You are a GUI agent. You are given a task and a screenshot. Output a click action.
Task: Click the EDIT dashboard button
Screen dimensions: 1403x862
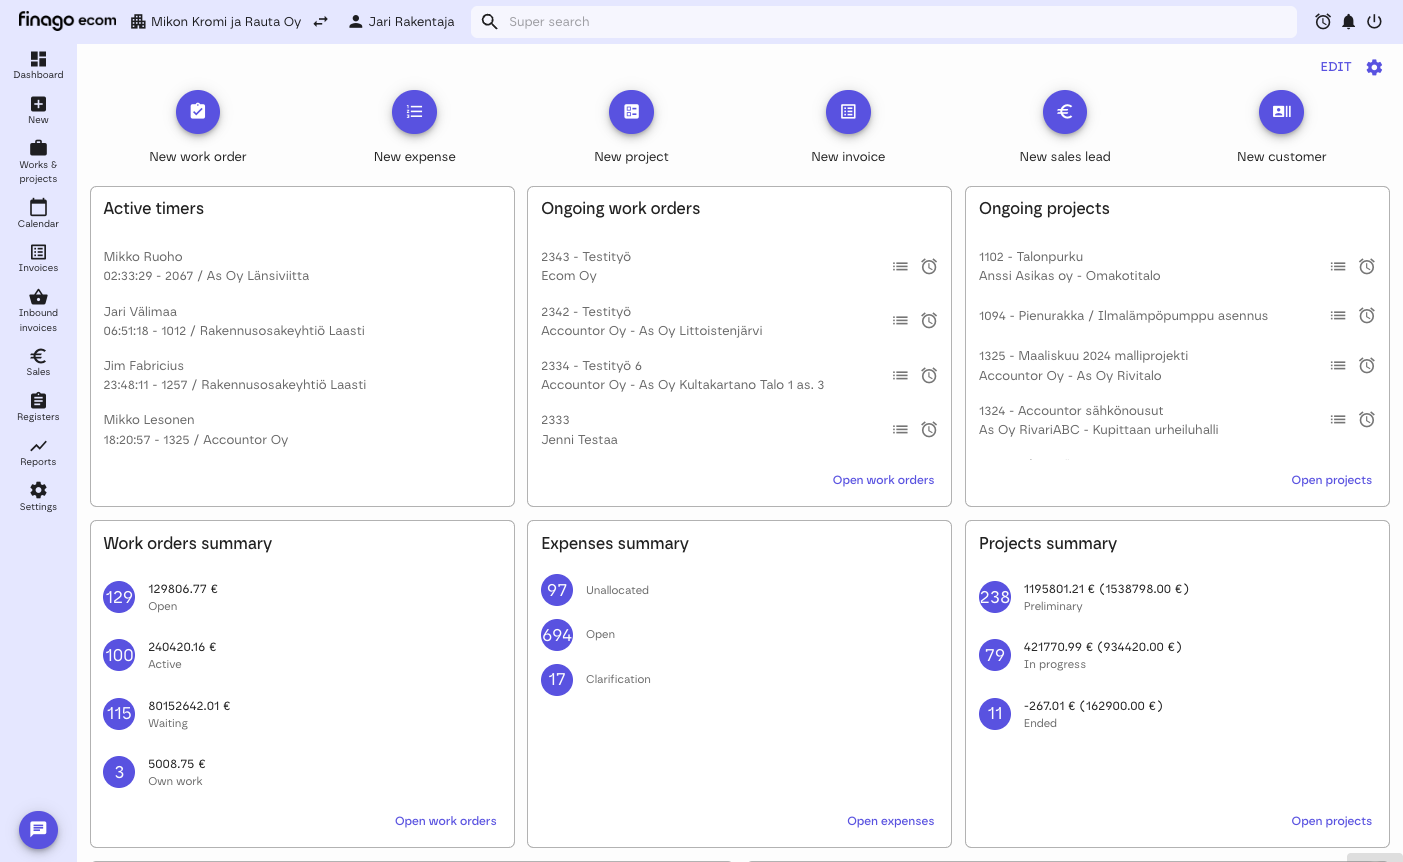click(x=1335, y=67)
